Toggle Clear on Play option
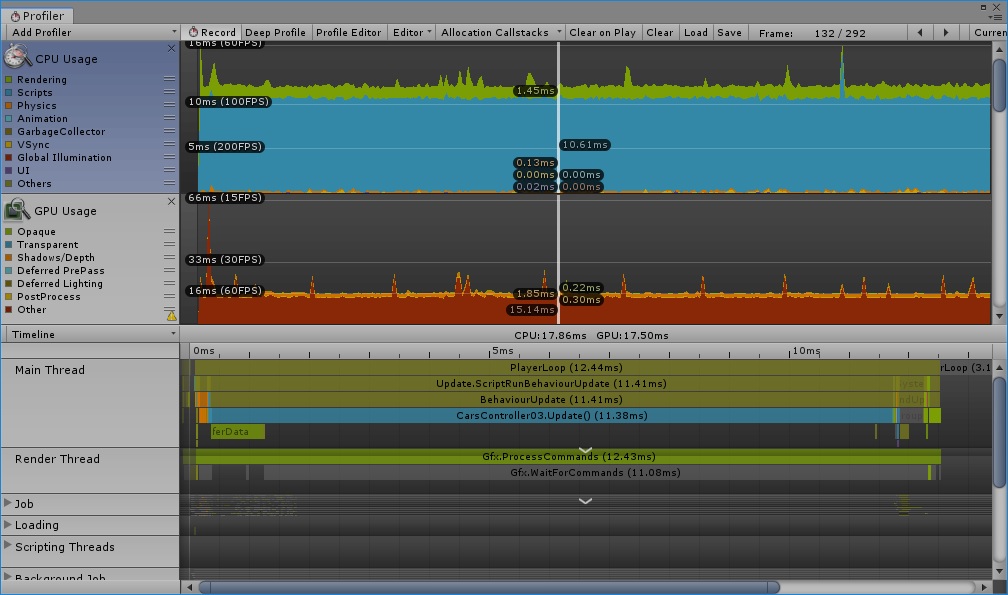1008x595 pixels. (602, 32)
